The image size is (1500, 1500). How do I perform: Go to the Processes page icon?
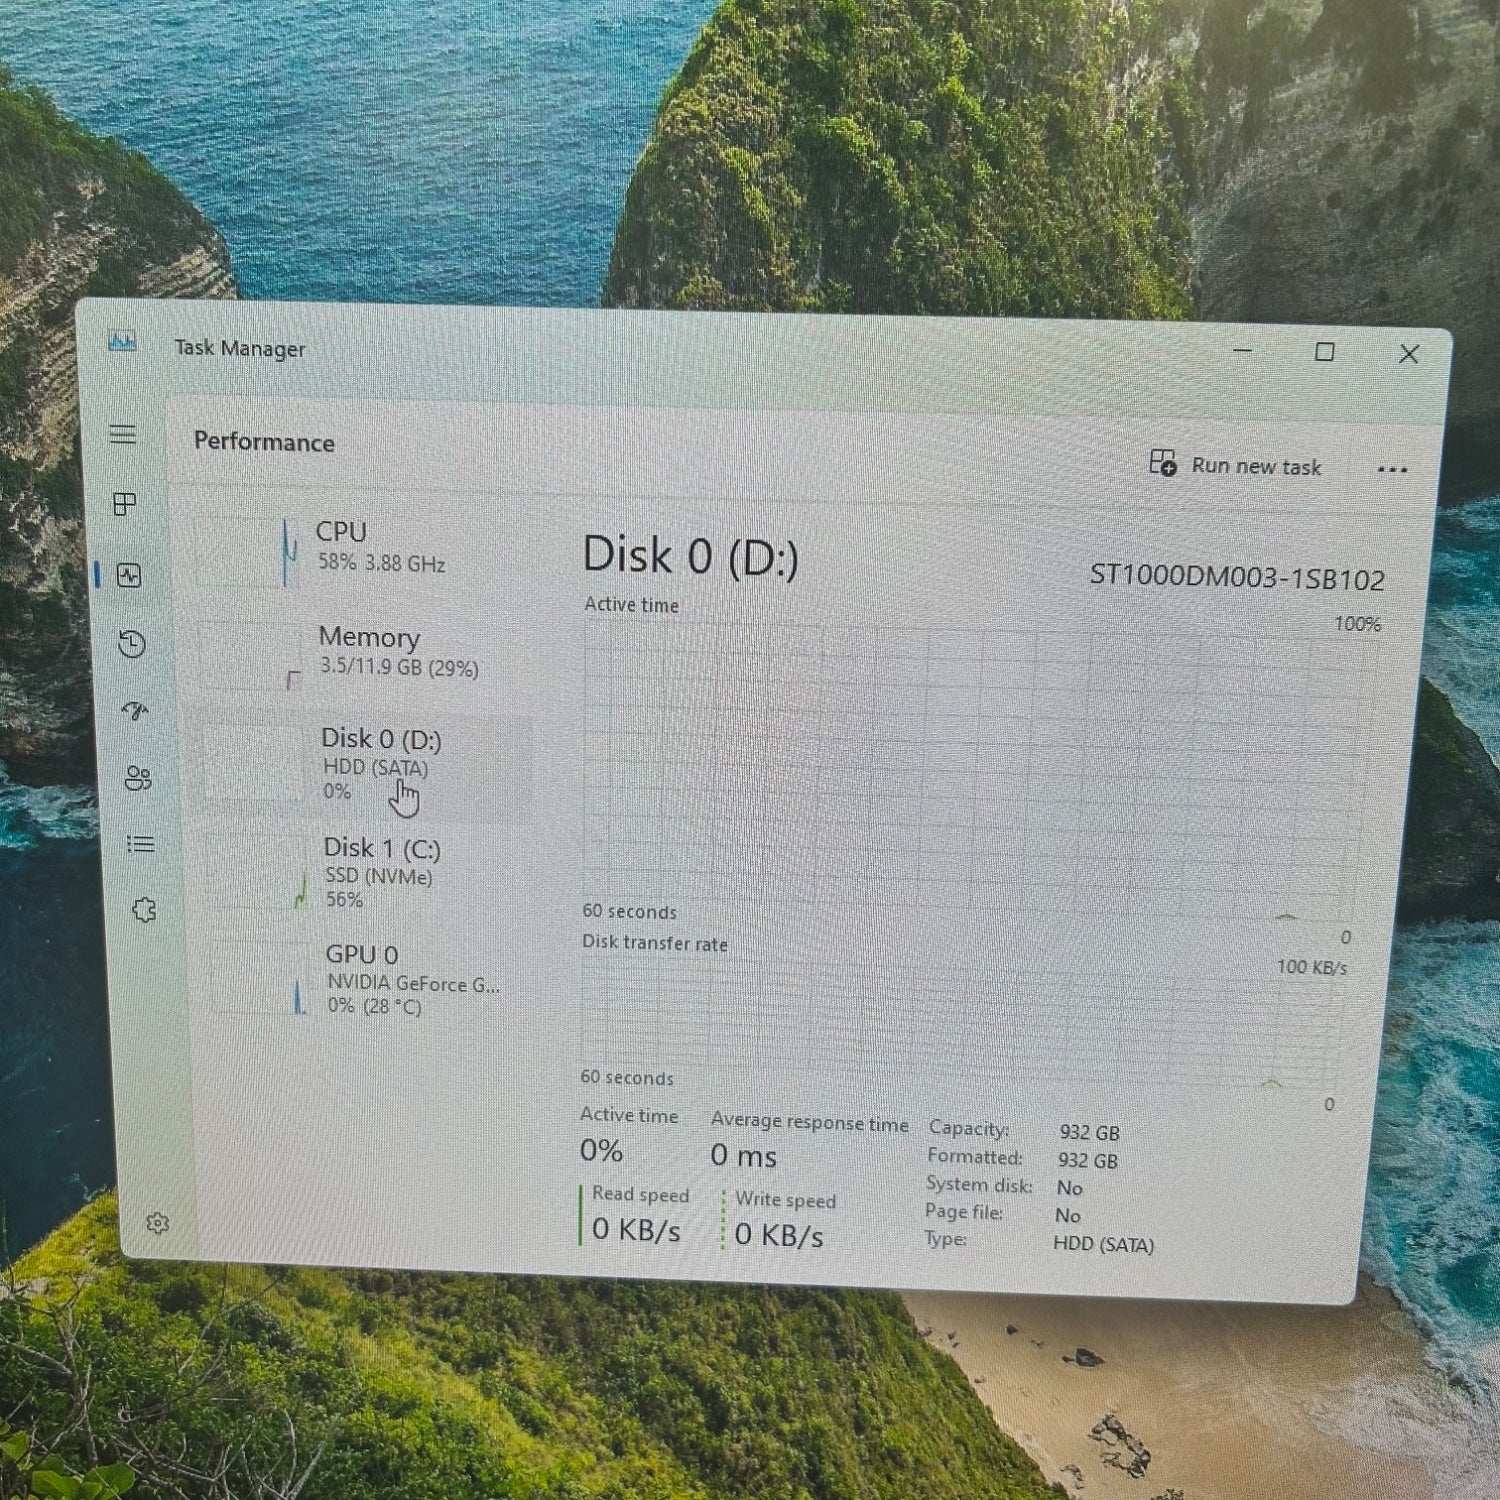pos(125,504)
